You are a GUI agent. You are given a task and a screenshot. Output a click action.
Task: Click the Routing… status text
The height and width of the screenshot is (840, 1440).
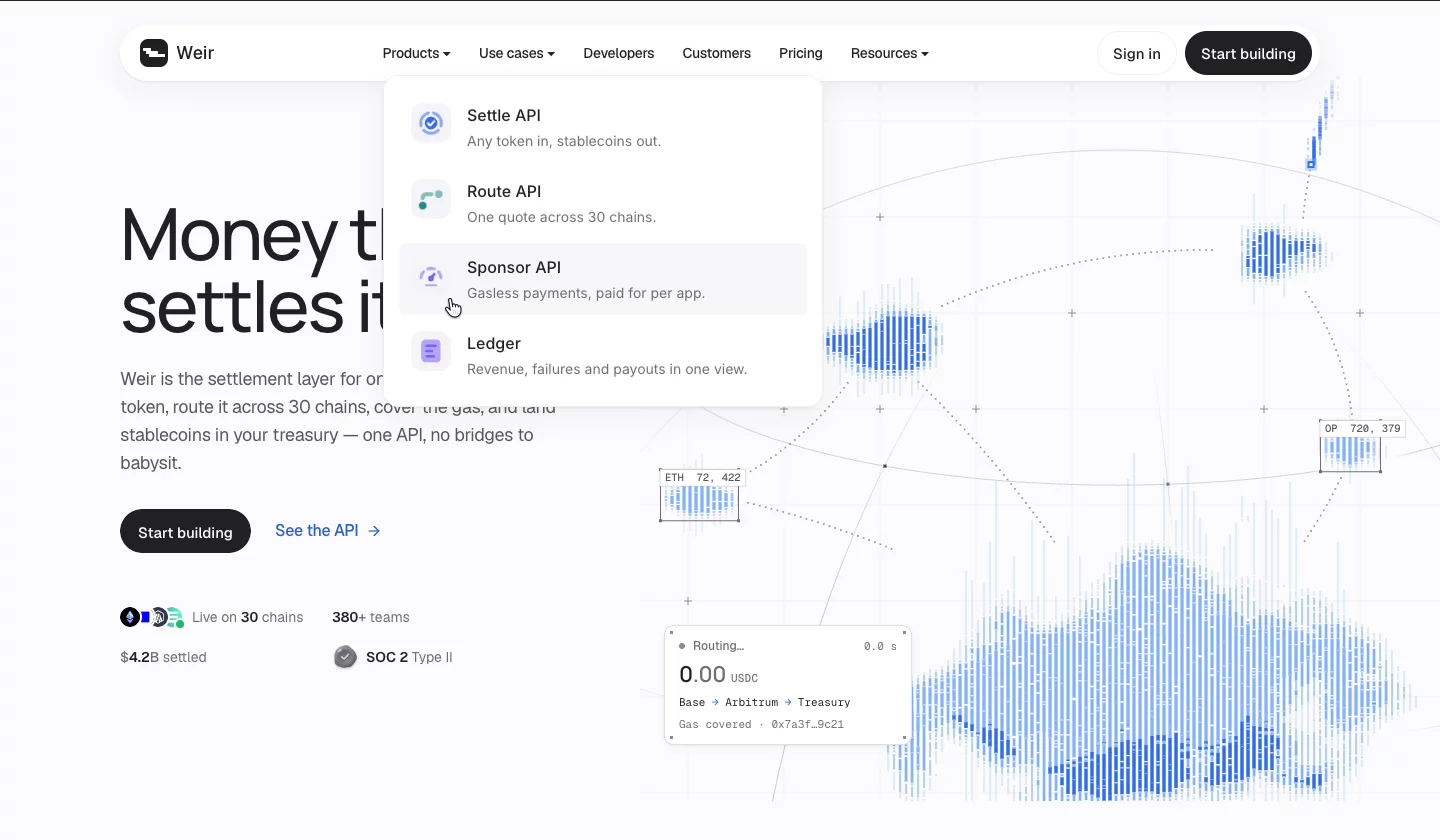click(718, 646)
